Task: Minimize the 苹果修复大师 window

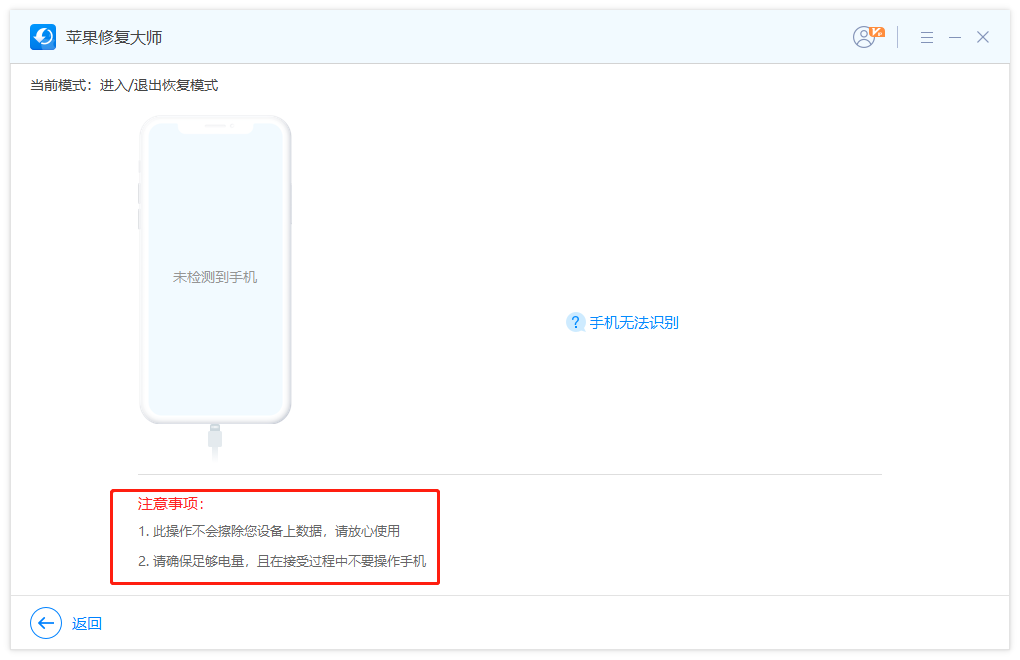Action: coord(955,38)
